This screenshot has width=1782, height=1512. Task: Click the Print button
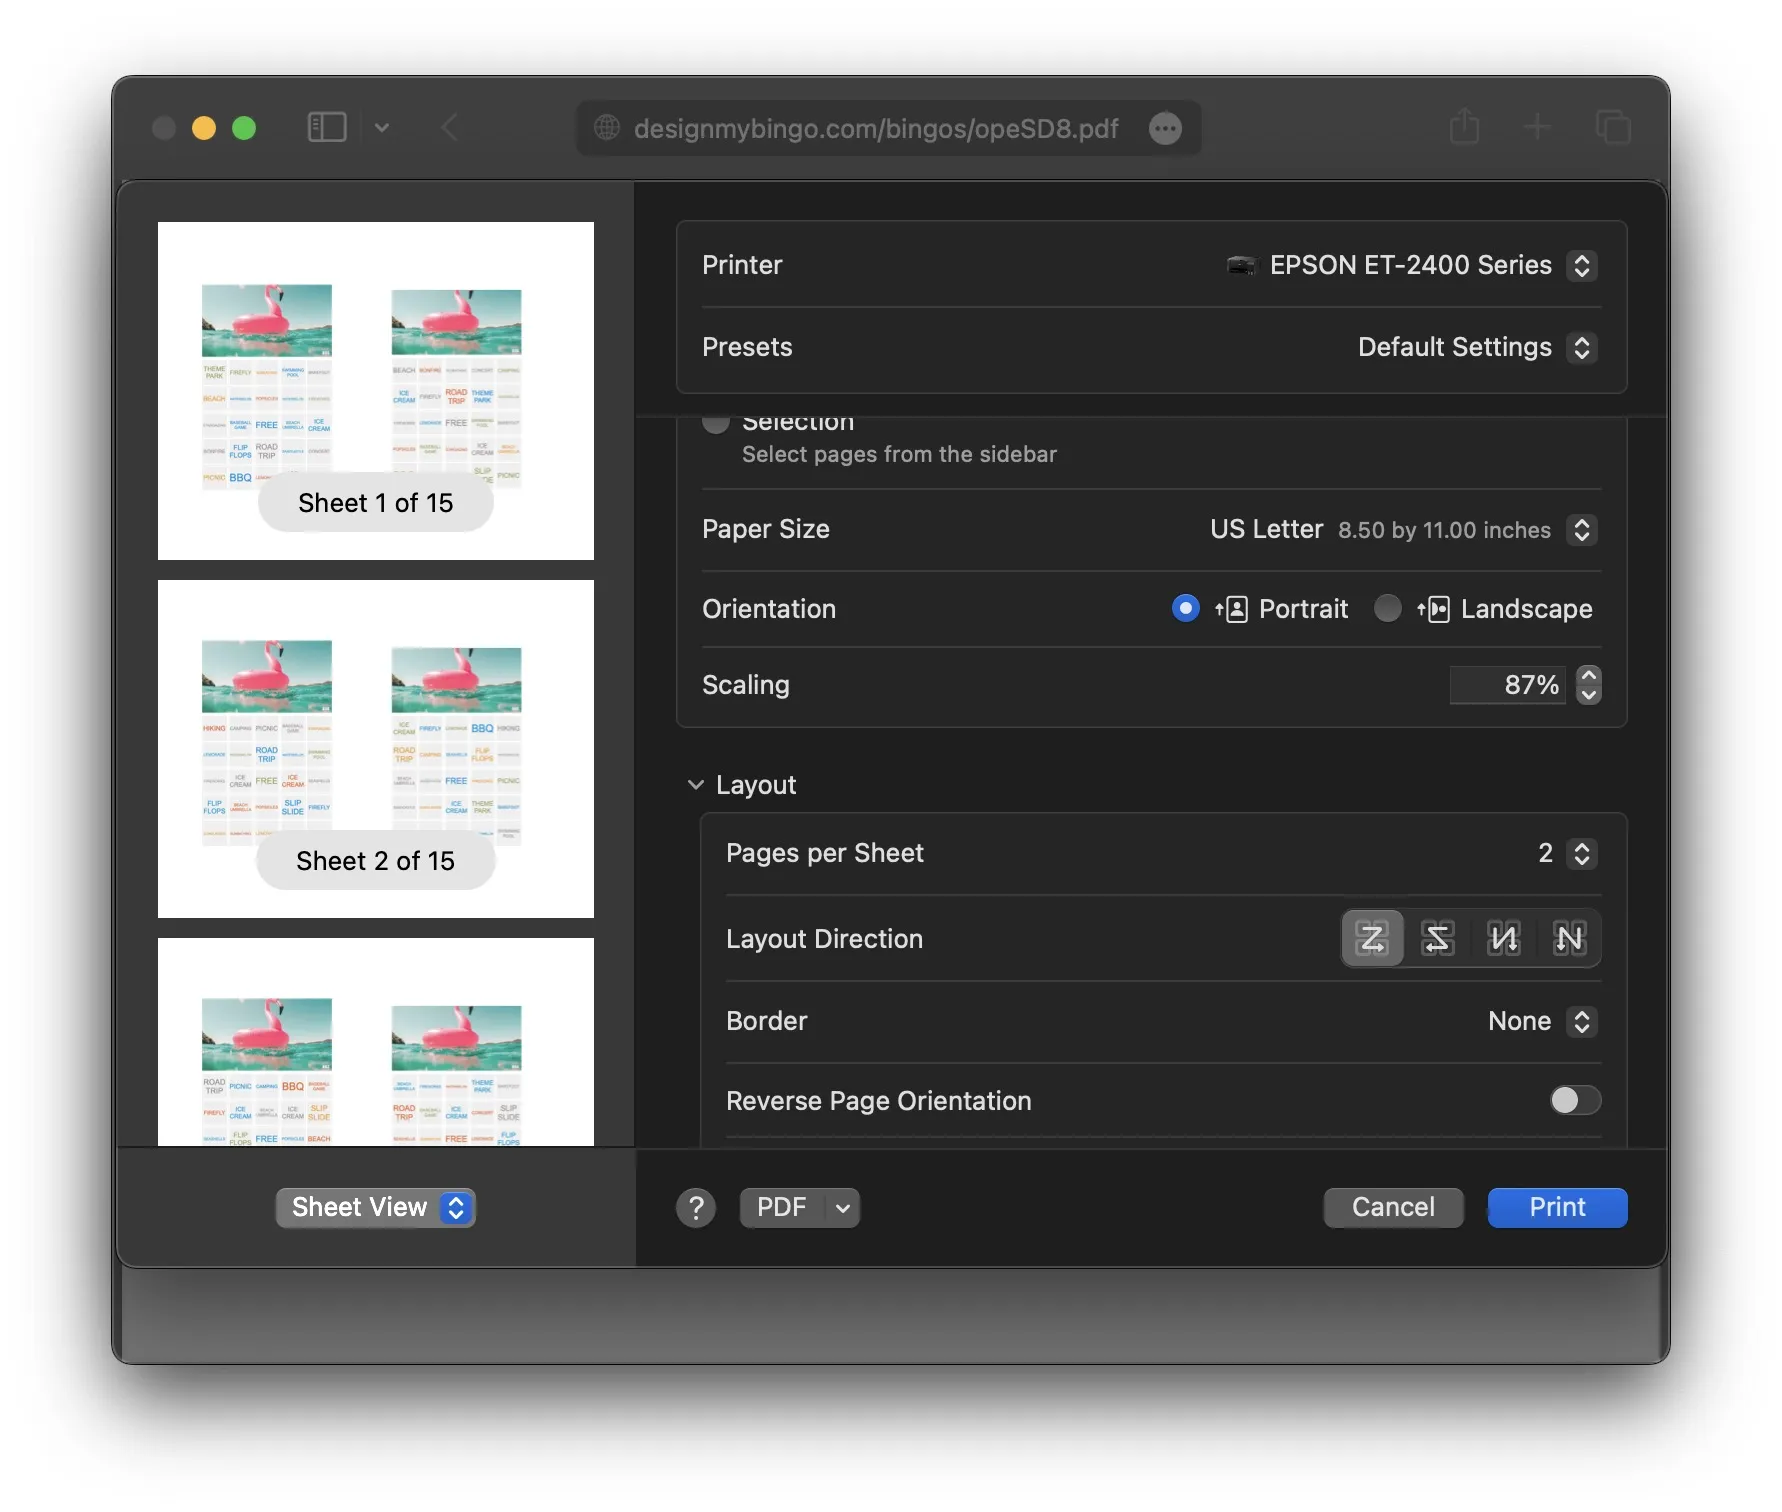pyautogui.click(x=1557, y=1207)
